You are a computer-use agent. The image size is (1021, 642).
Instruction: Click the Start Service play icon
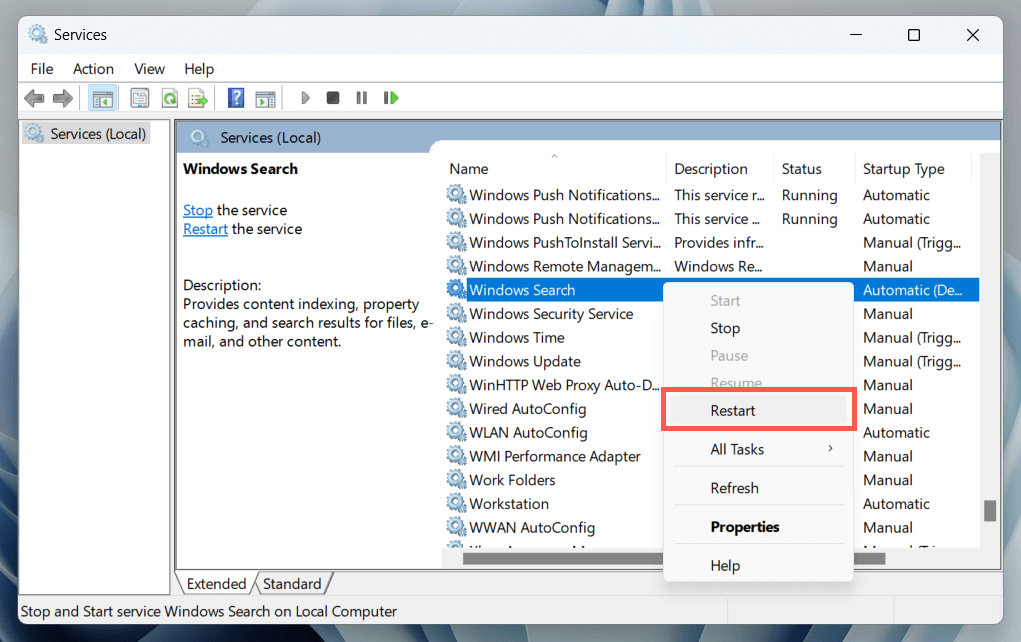(305, 98)
